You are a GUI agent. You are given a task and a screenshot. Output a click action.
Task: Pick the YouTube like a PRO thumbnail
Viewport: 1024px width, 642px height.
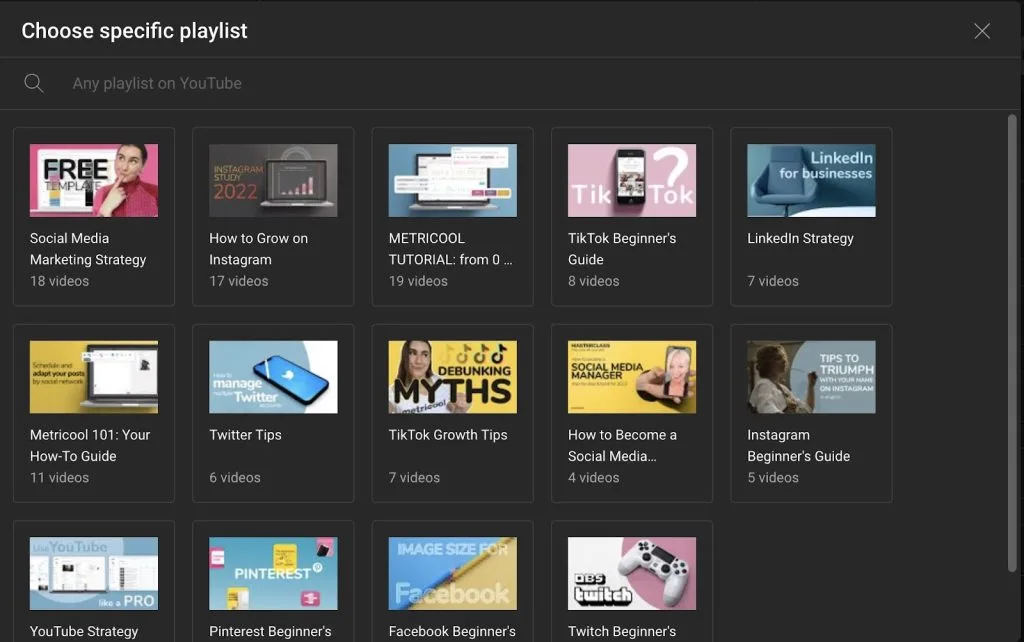click(x=93, y=573)
